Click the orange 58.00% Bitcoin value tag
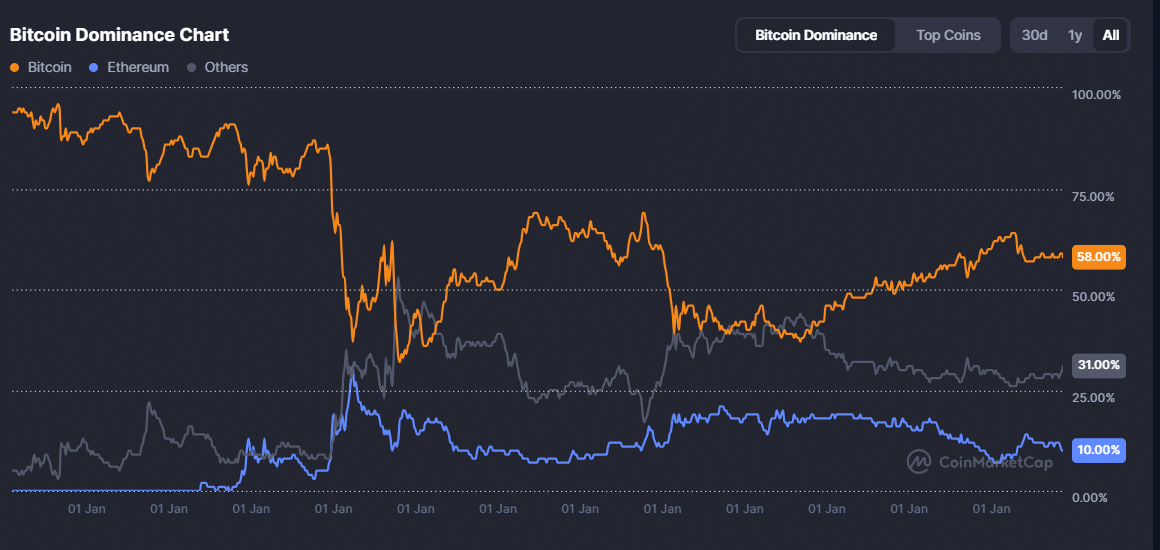Image resolution: width=1160 pixels, height=550 pixels. [1098, 257]
